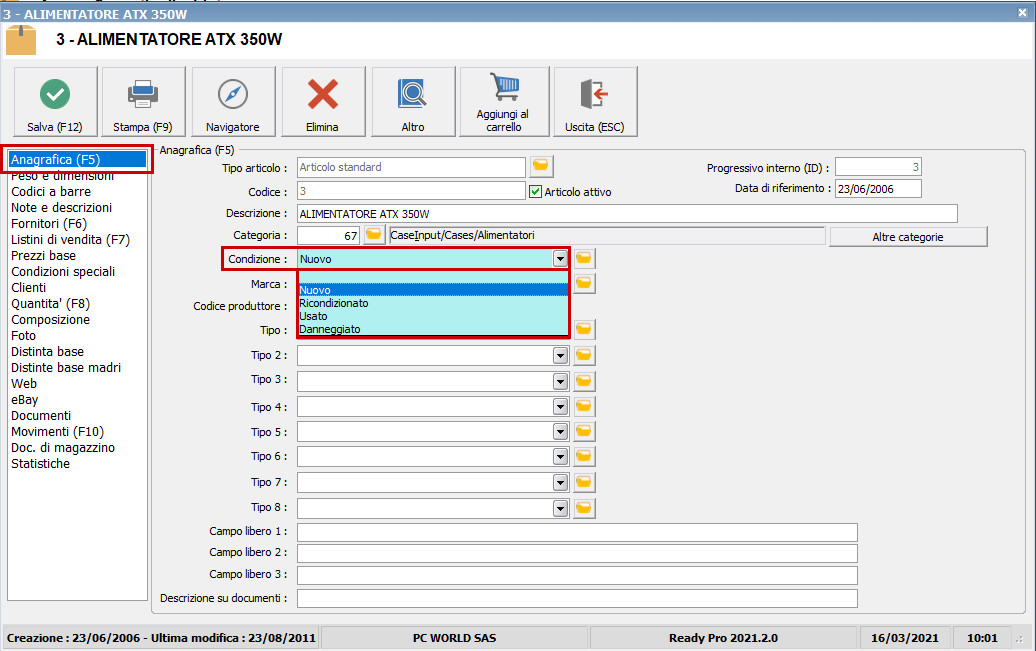Image resolution: width=1036 pixels, height=651 pixels.
Task: Open Listini di vendita (F7) section
Action: tap(70, 240)
